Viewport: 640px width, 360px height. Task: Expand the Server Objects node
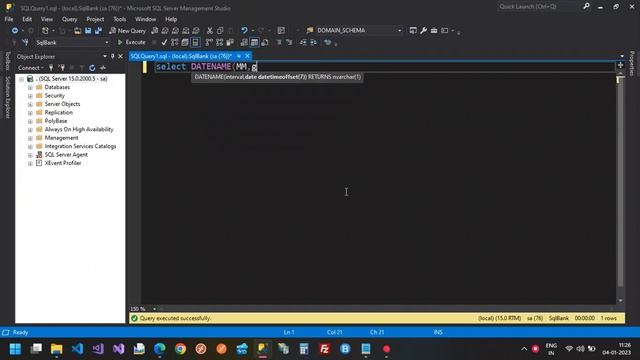[x=30, y=104]
